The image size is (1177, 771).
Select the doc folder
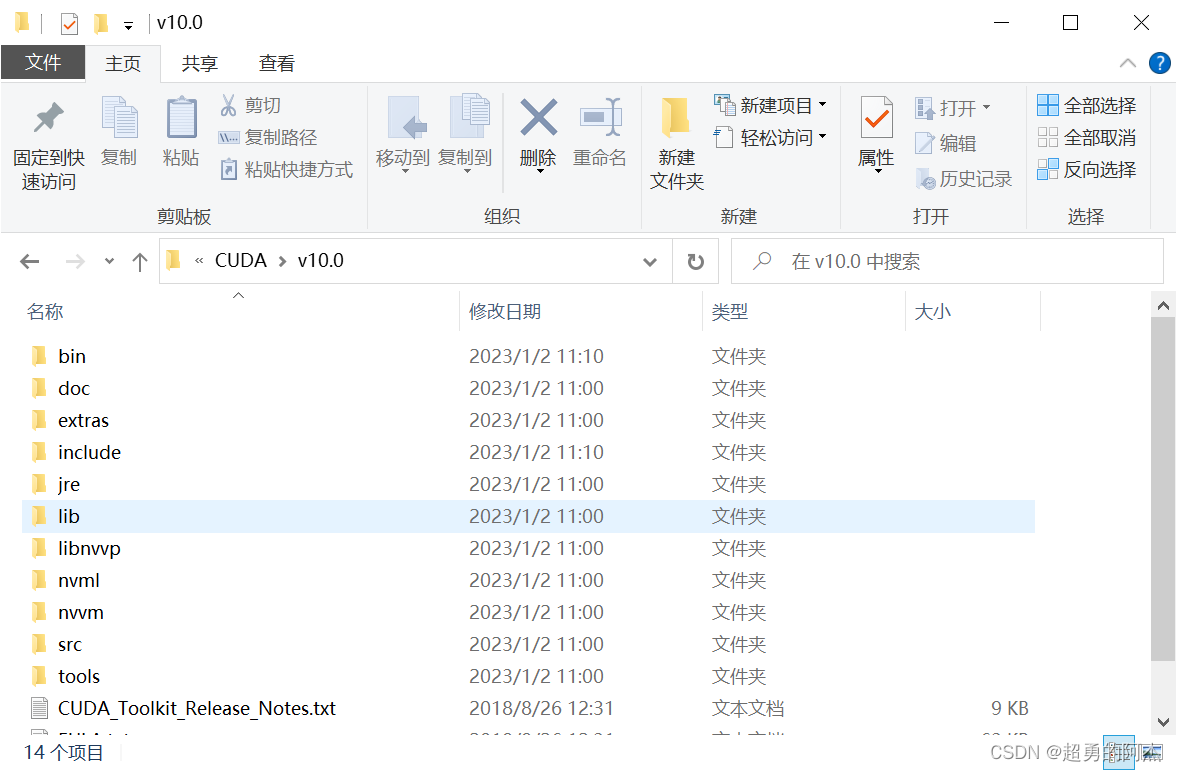tap(528, 388)
